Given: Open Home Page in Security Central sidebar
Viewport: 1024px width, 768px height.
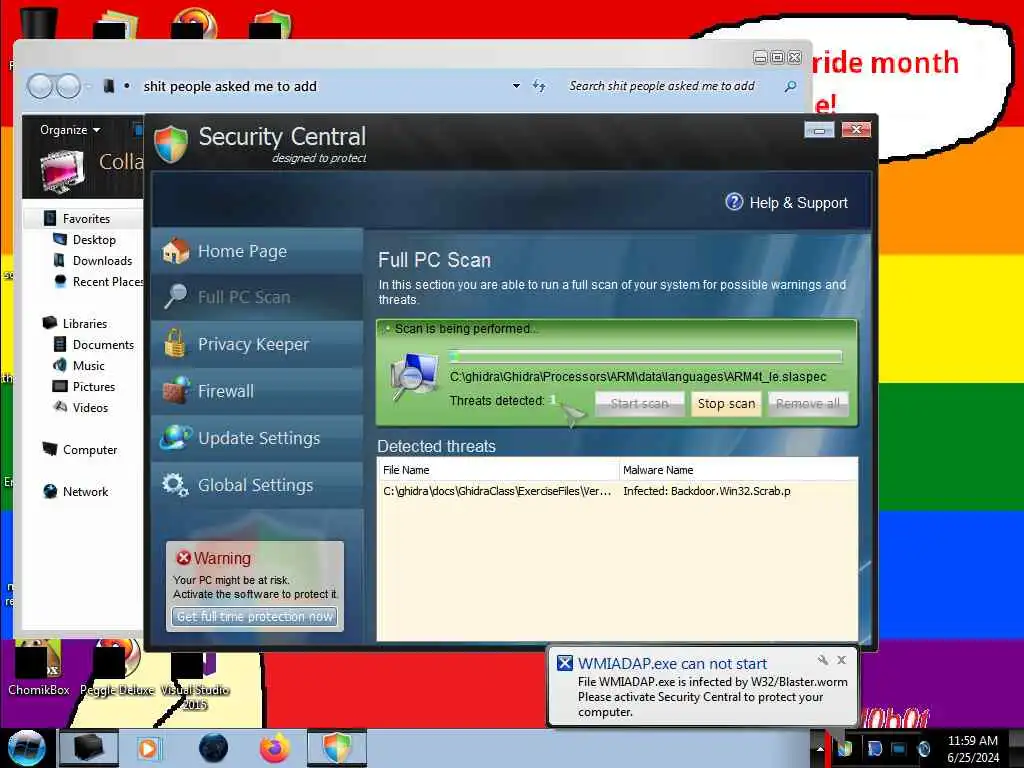Looking at the screenshot, I should pyautogui.click(x=257, y=251).
